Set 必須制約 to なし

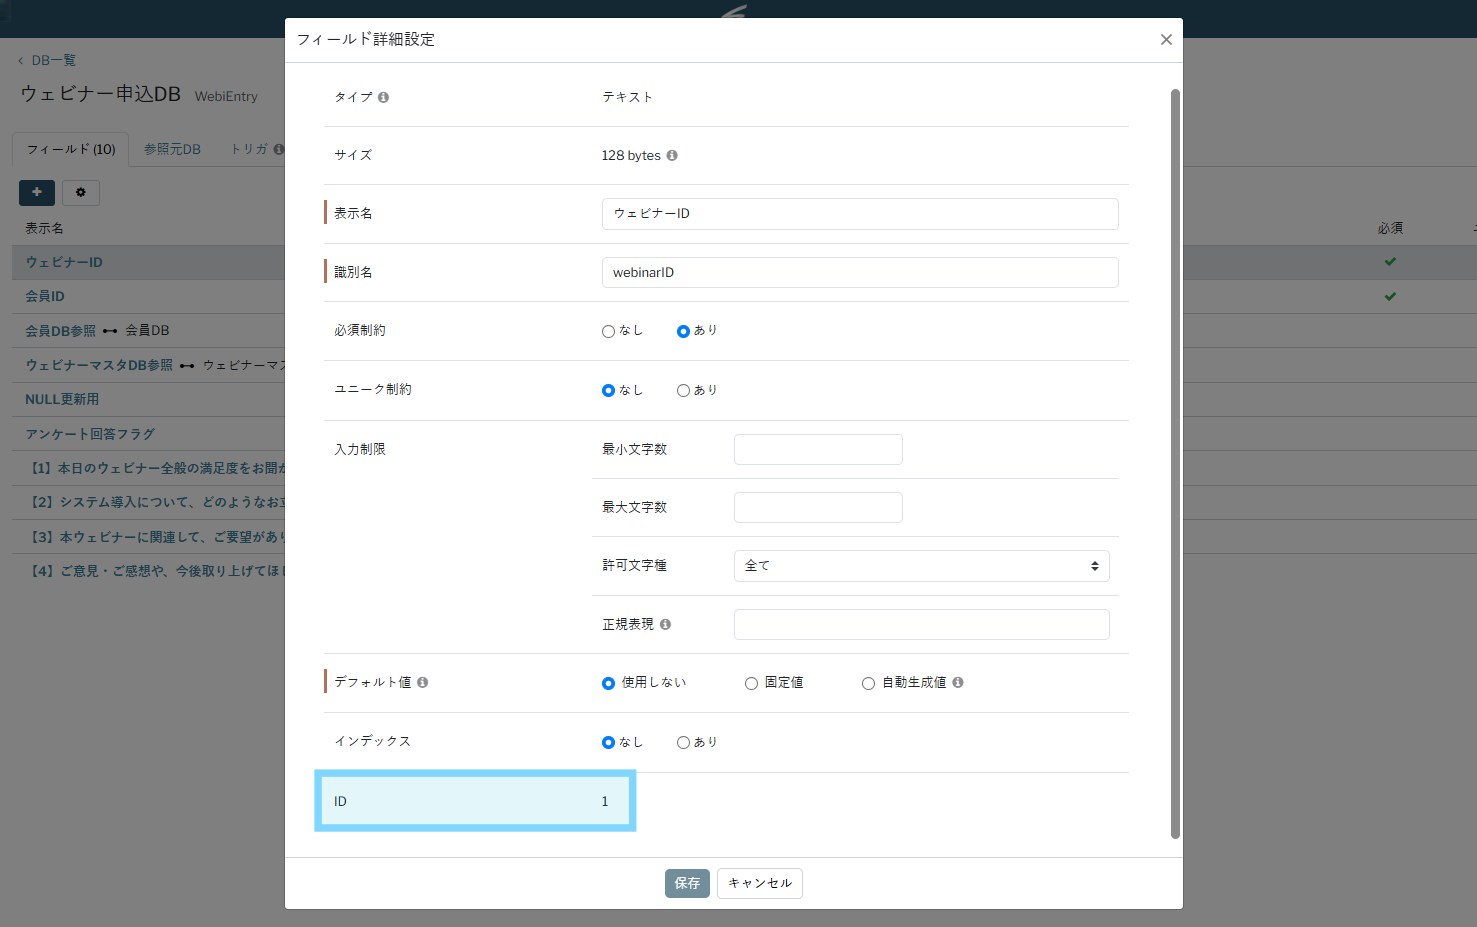[608, 332]
